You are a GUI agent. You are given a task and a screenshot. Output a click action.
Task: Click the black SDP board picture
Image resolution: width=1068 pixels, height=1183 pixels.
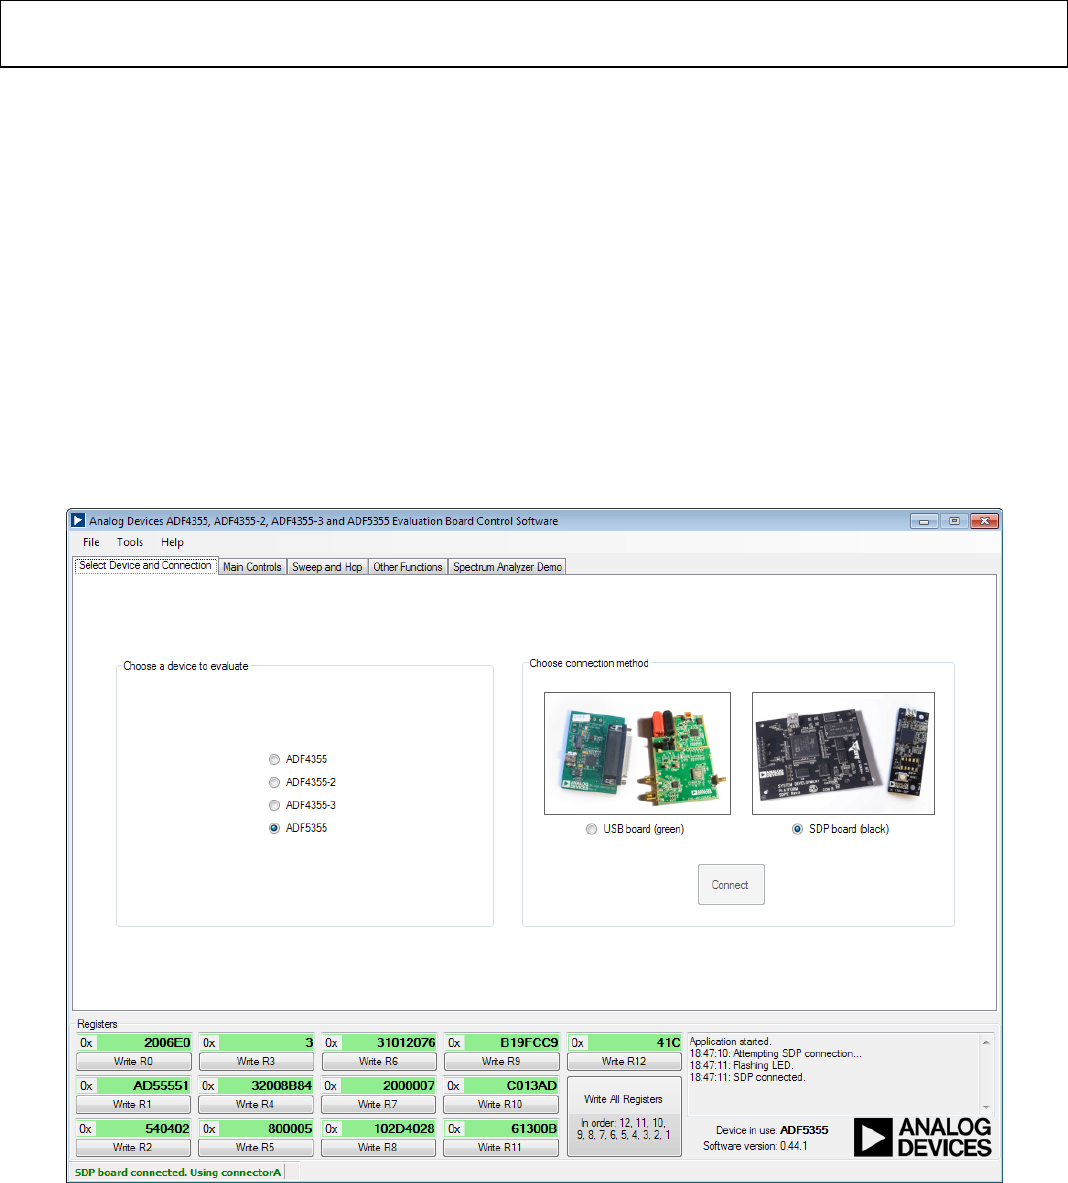(x=843, y=753)
